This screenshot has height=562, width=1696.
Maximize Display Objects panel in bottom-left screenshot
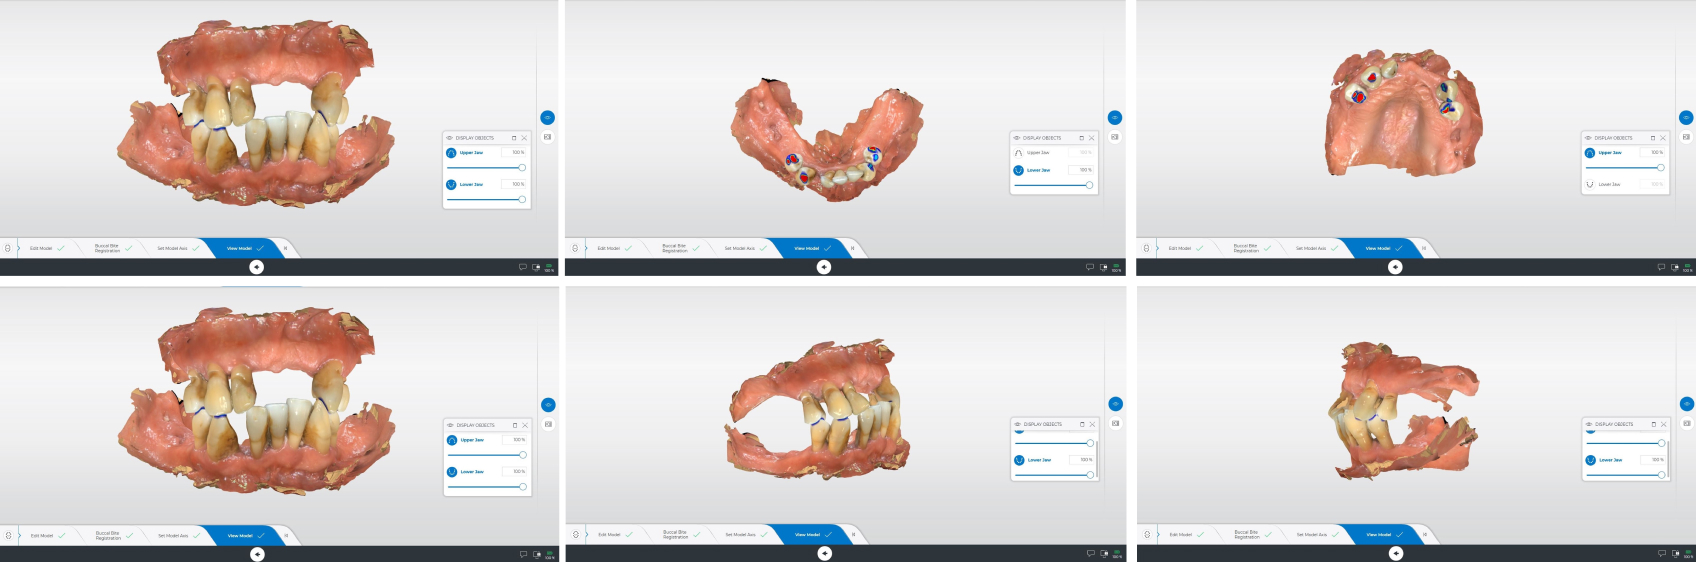[515, 425]
